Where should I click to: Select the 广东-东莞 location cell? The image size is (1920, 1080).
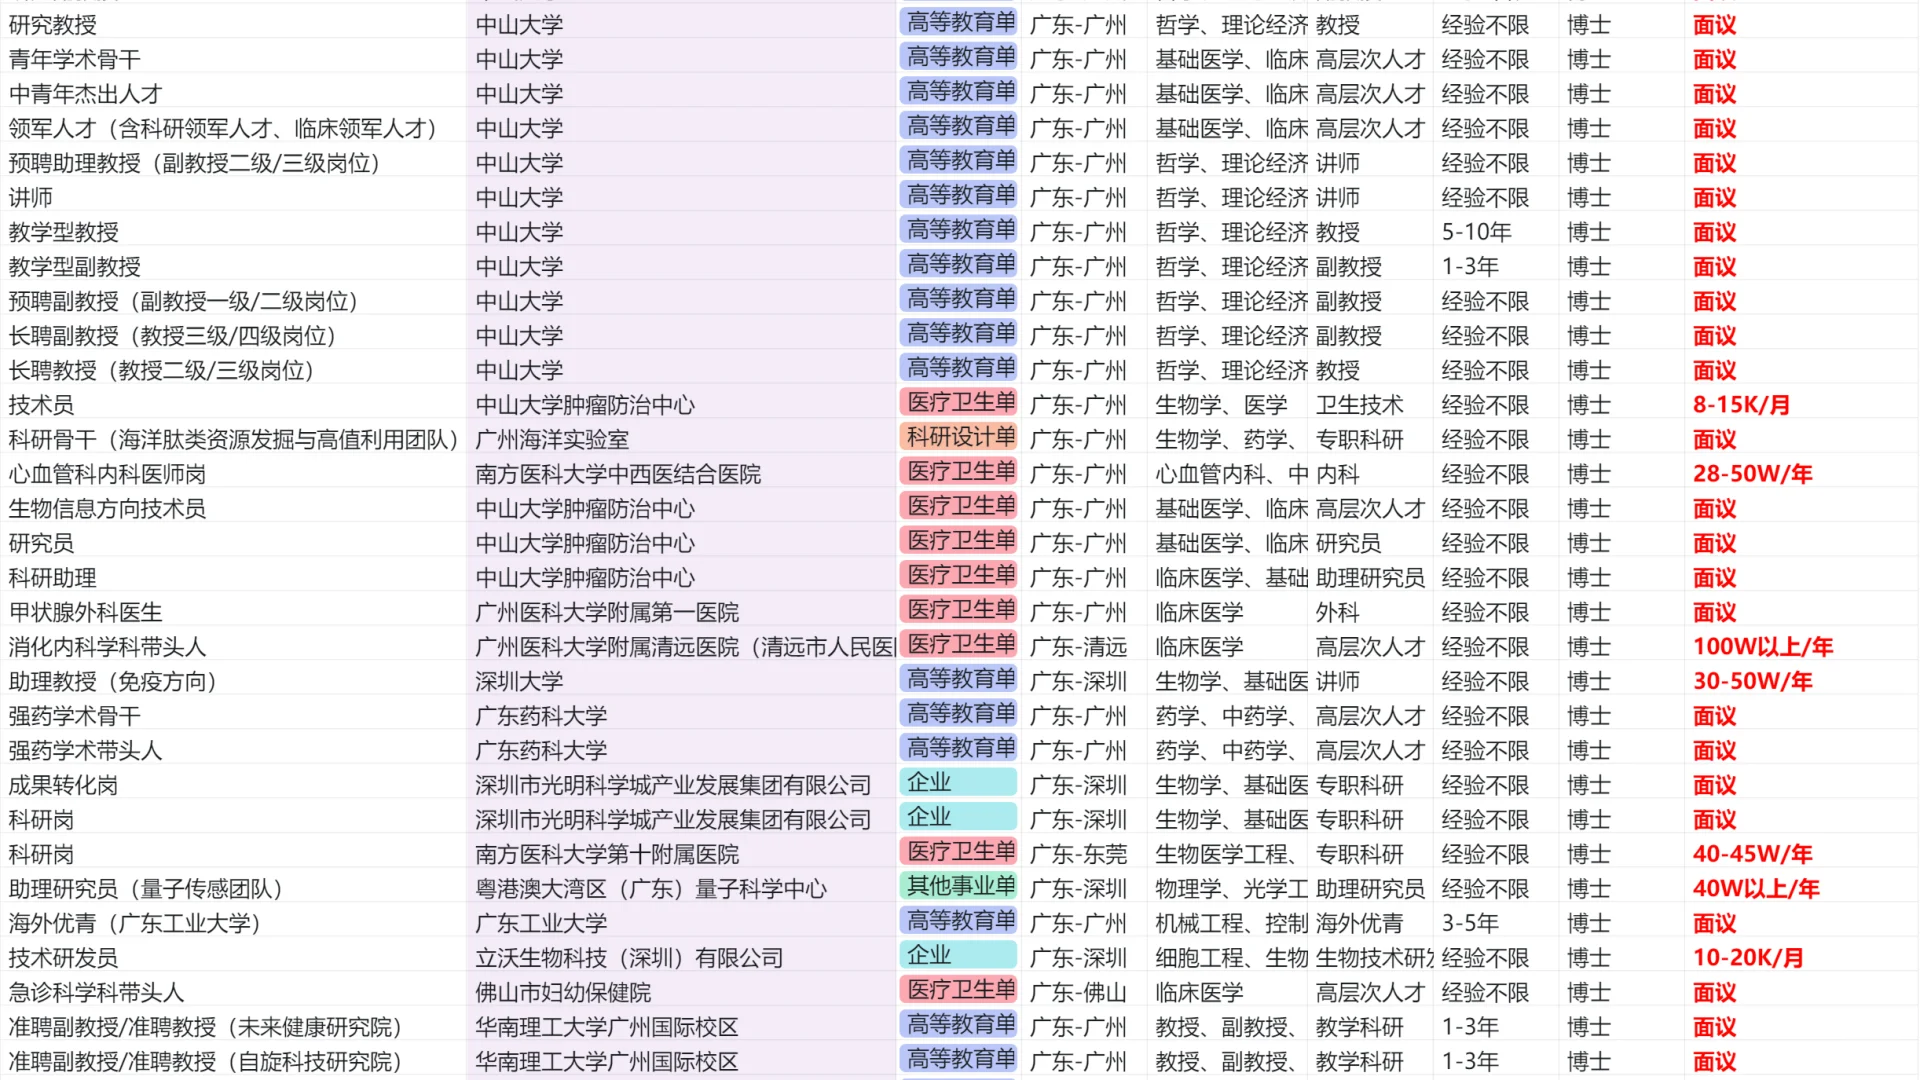coord(1078,855)
